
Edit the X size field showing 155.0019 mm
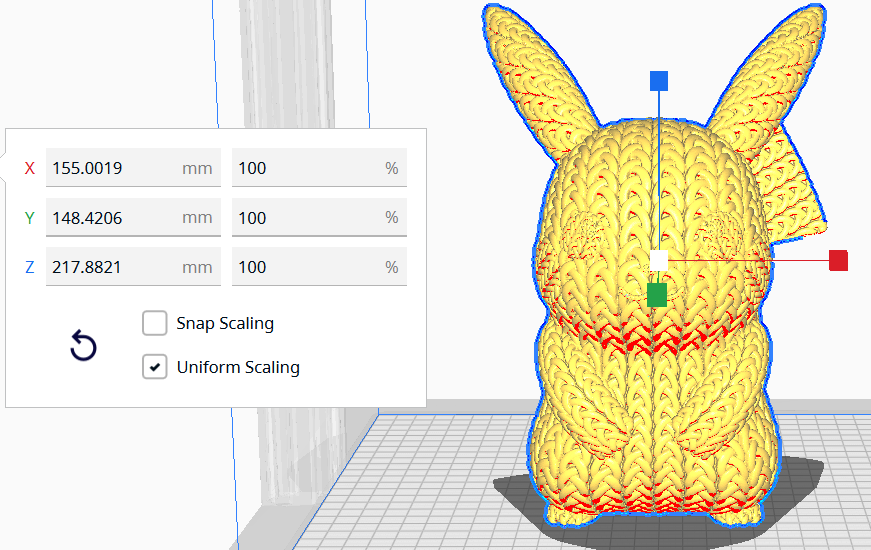point(133,168)
